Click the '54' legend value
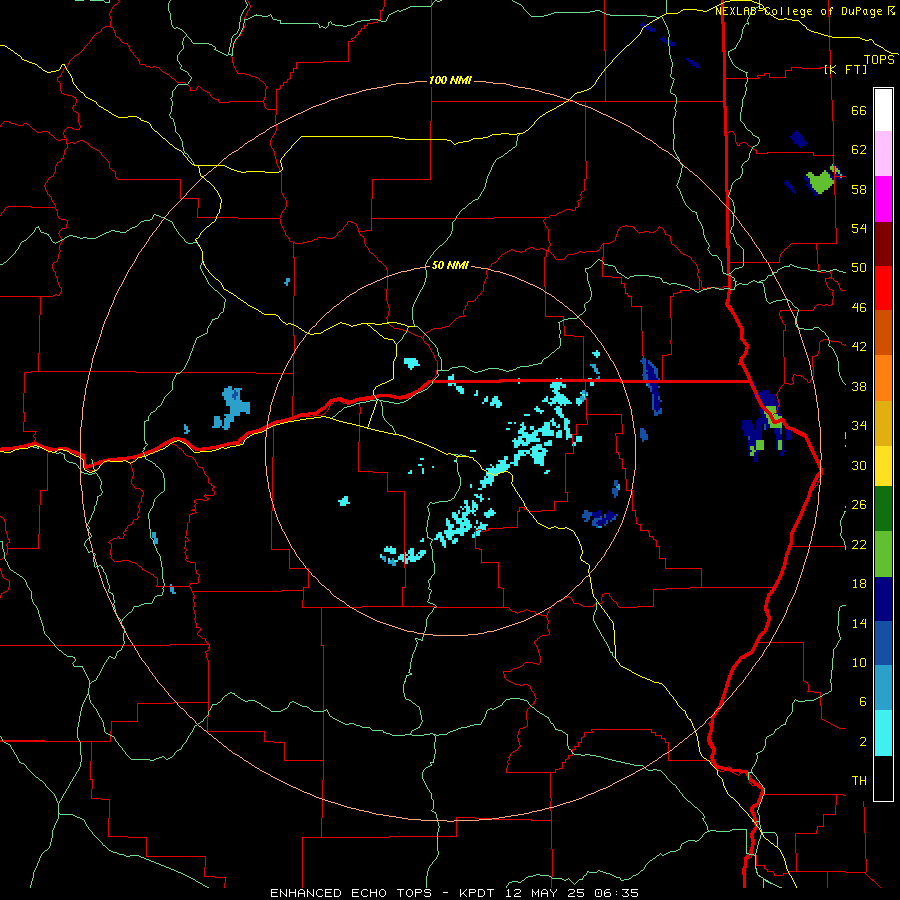900x900 pixels. 859,228
